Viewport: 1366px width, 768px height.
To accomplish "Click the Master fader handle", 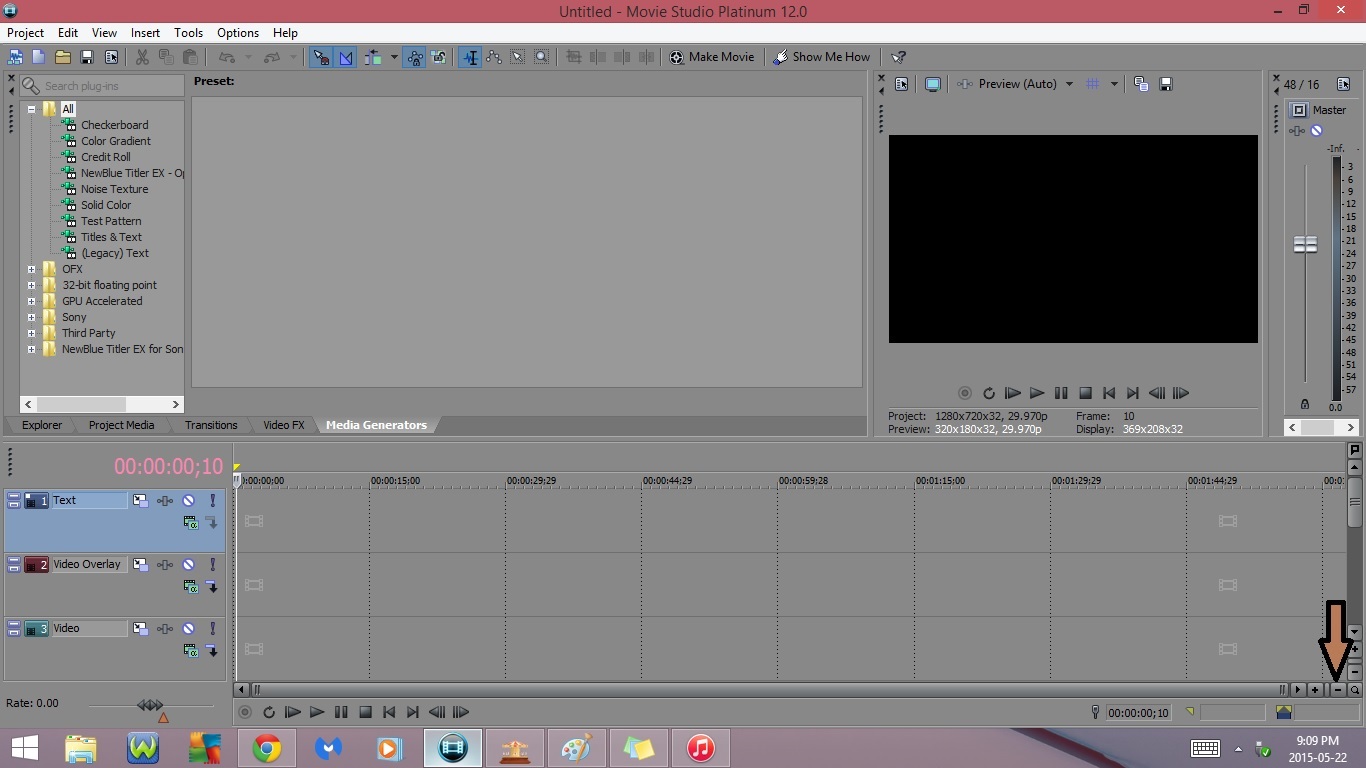I will 1305,244.
